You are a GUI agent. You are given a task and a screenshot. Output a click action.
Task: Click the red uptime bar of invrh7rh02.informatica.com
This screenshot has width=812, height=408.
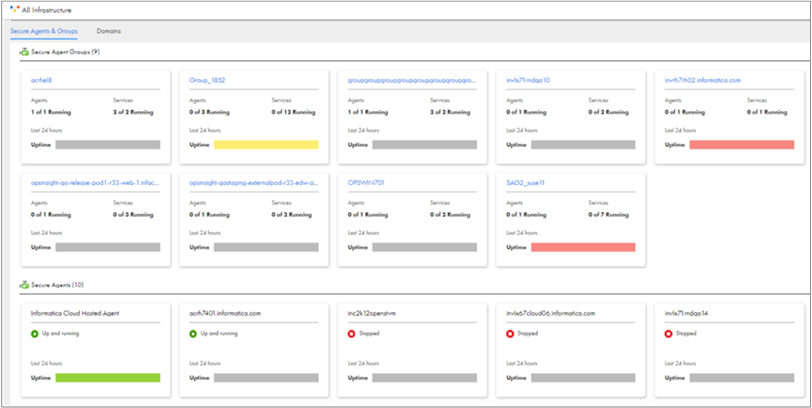click(x=742, y=145)
